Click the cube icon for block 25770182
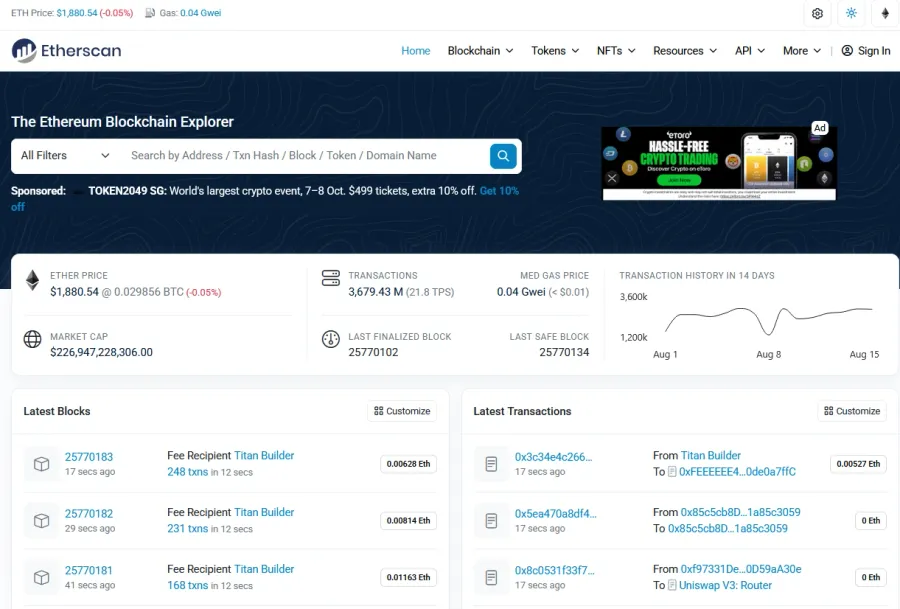Image resolution: width=900 pixels, height=609 pixels. pos(41,521)
